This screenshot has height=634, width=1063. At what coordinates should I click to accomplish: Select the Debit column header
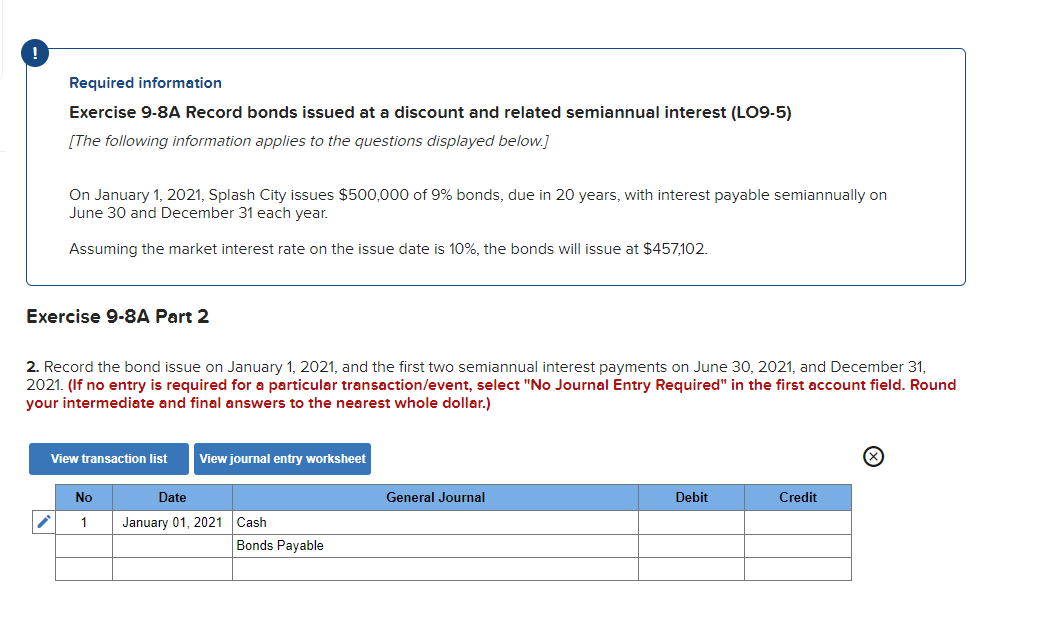pyautogui.click(x=691, y=497)
